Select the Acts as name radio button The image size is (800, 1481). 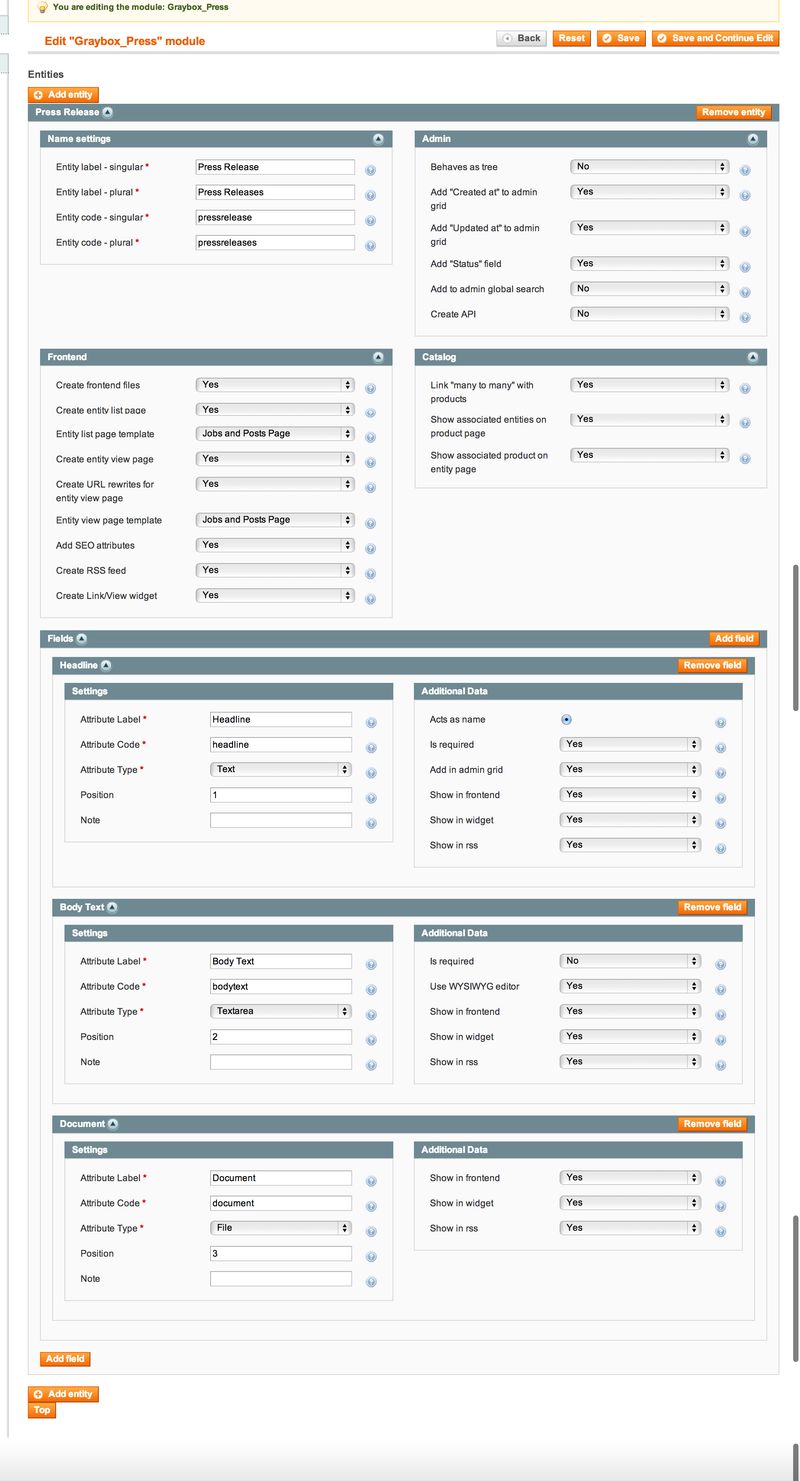click(x=566, y=719)
